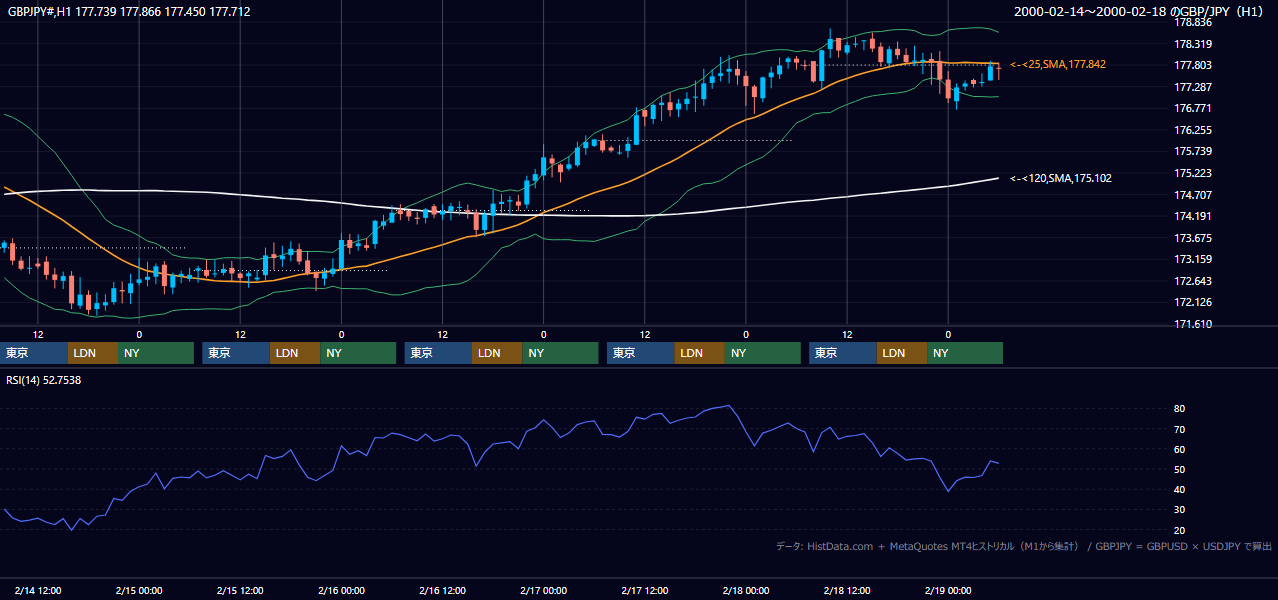Click RSI axis level 40

click(1180, 489)
